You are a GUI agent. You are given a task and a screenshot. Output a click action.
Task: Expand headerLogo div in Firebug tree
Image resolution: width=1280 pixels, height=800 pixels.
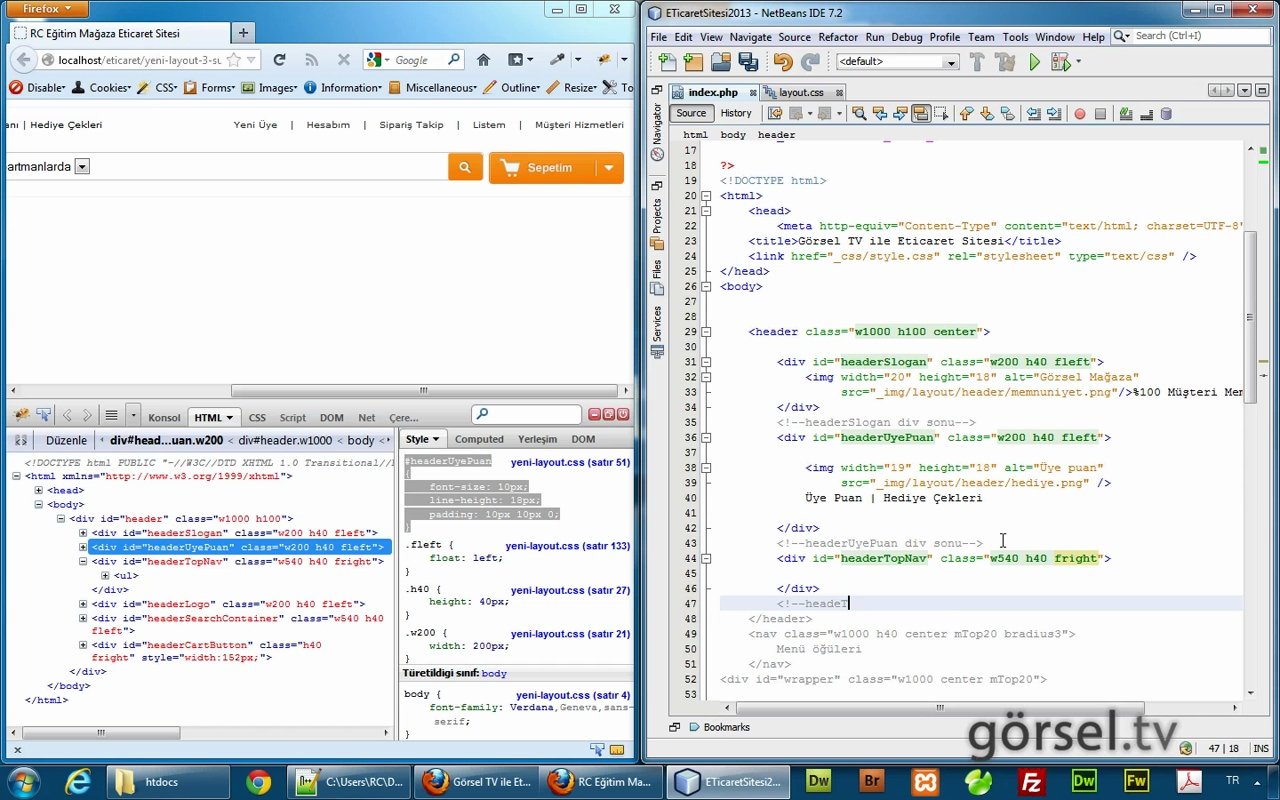pyautogui.click(x=83, y=604)
